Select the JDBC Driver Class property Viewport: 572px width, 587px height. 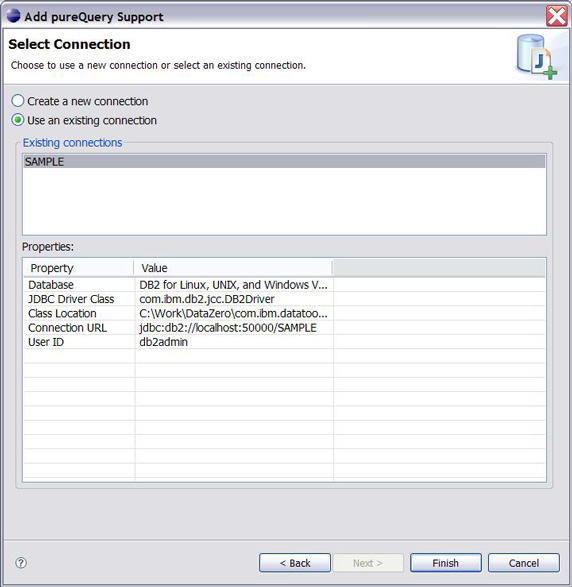click(x=284, y=299)
